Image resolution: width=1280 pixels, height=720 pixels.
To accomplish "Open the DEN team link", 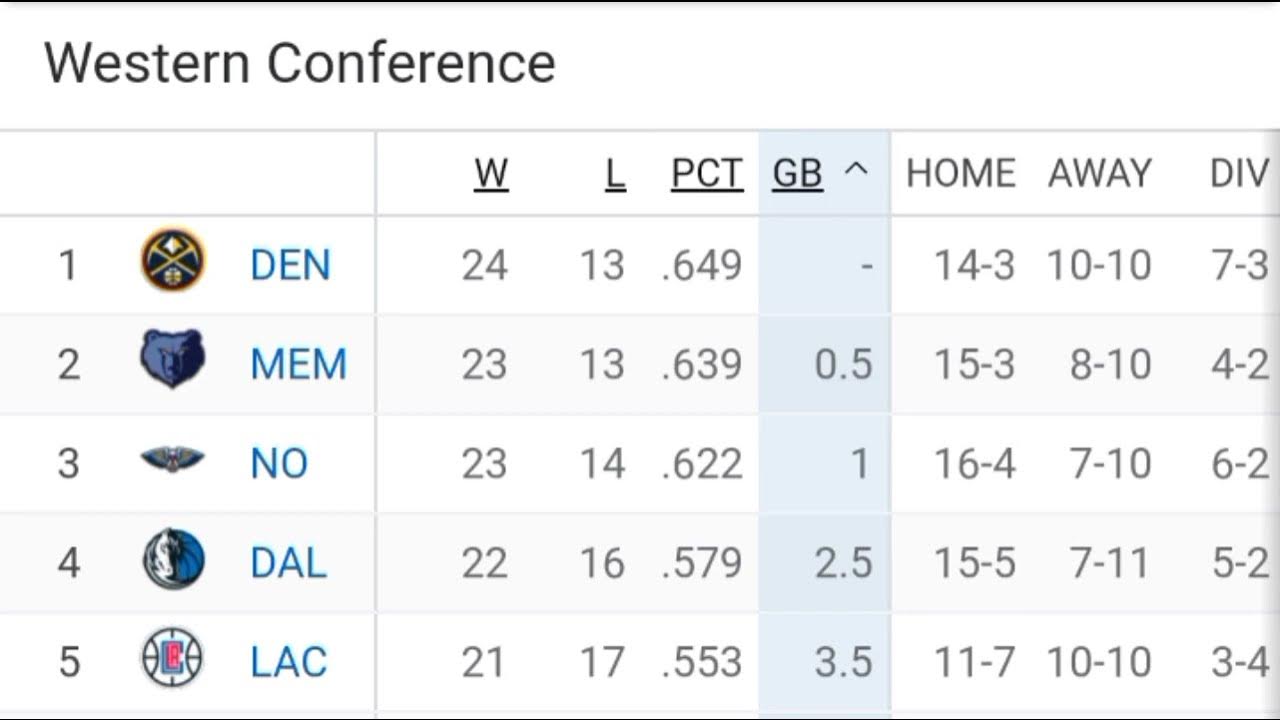I will click(290, 265).
